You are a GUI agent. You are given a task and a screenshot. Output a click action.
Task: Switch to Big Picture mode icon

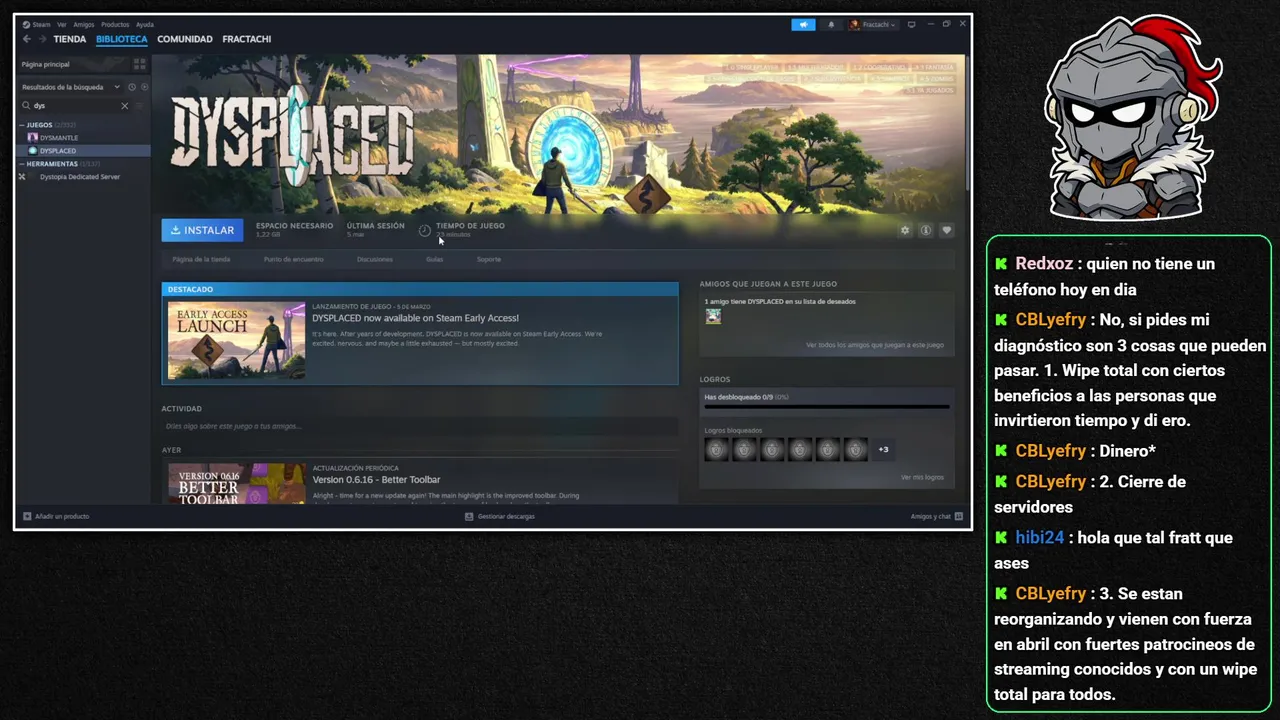pyautogui.click(x=911, y=24)
